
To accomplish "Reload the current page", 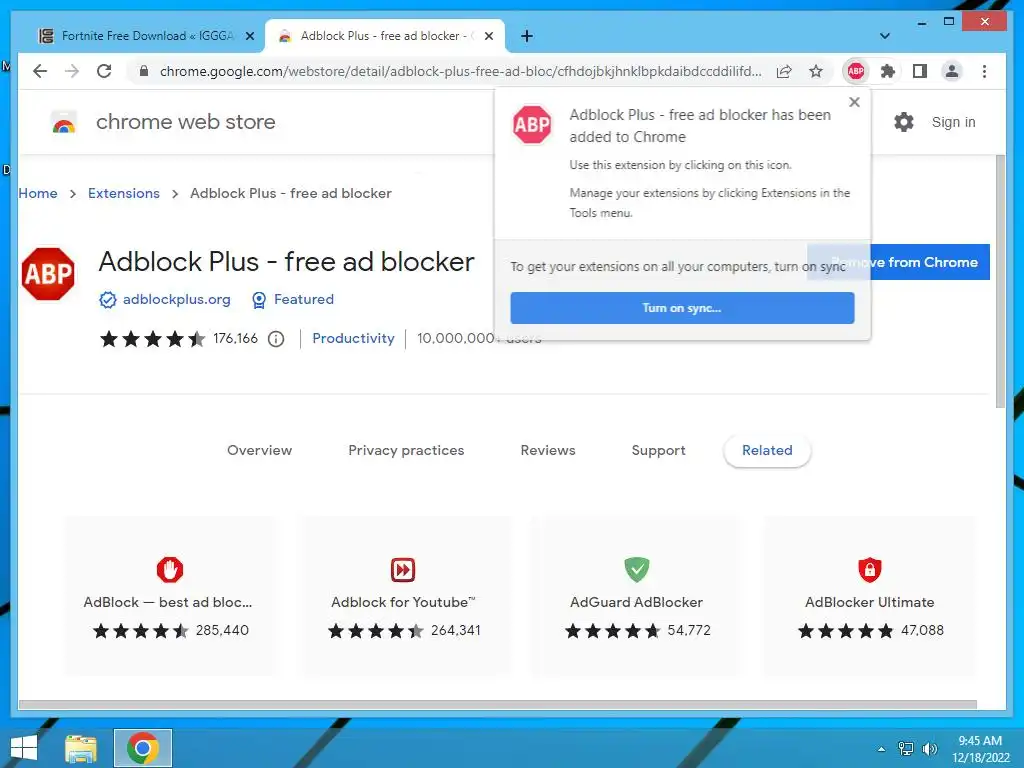I will [104, 71].
